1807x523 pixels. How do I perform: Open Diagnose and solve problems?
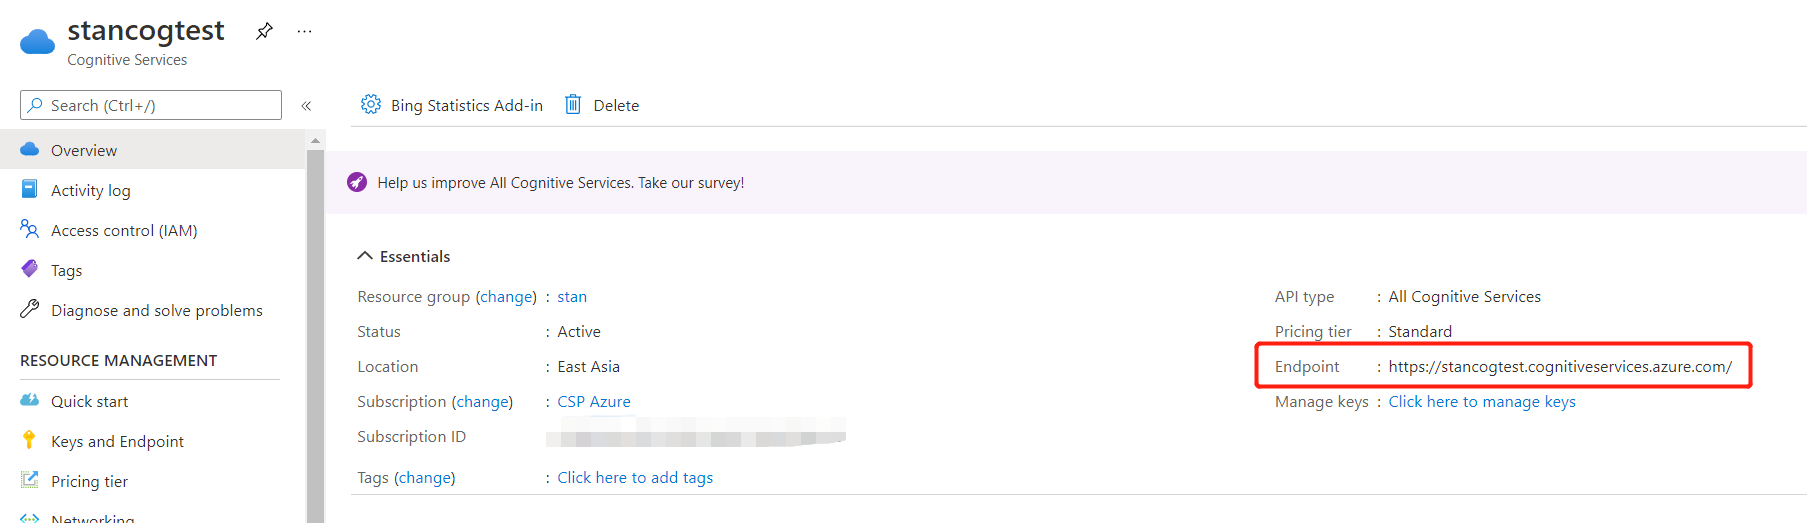(x=156, y=310)
